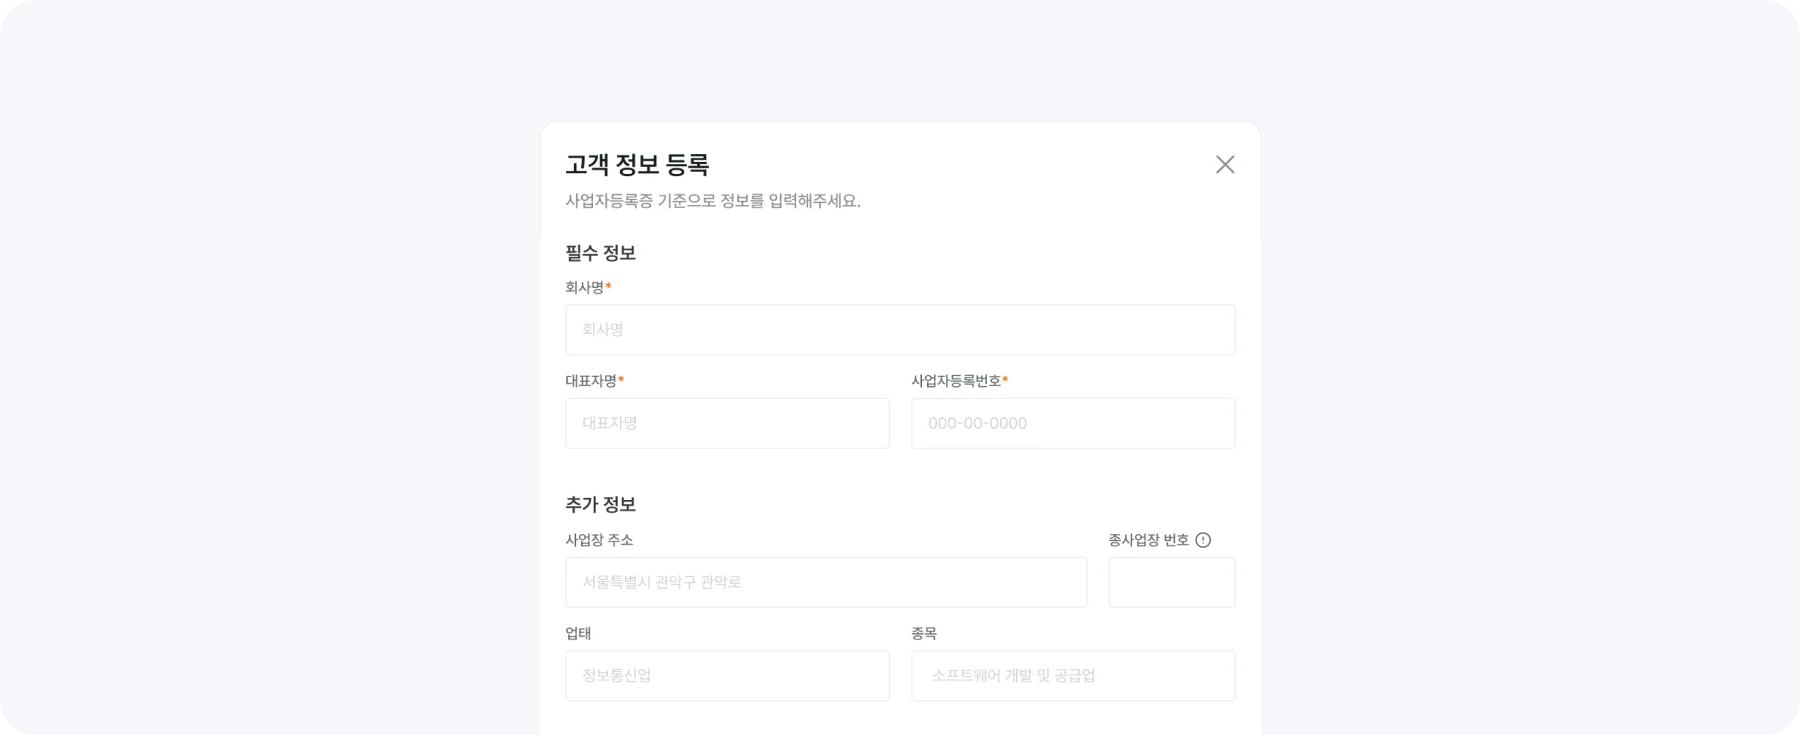Click the 사업자등록번호 field showing 000-00-0000
The image size is (1800, 735).
coord(1073,423)
